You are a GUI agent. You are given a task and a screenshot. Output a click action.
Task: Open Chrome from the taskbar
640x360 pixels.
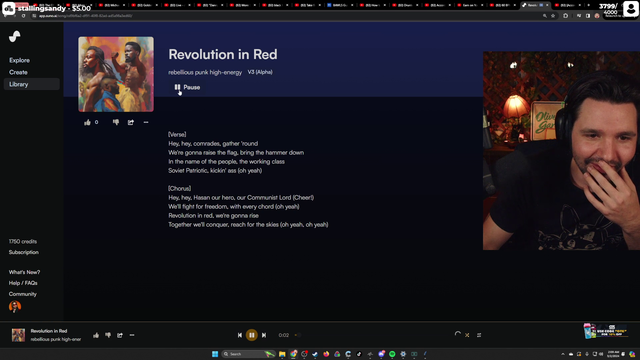click(x=293, y=354)
